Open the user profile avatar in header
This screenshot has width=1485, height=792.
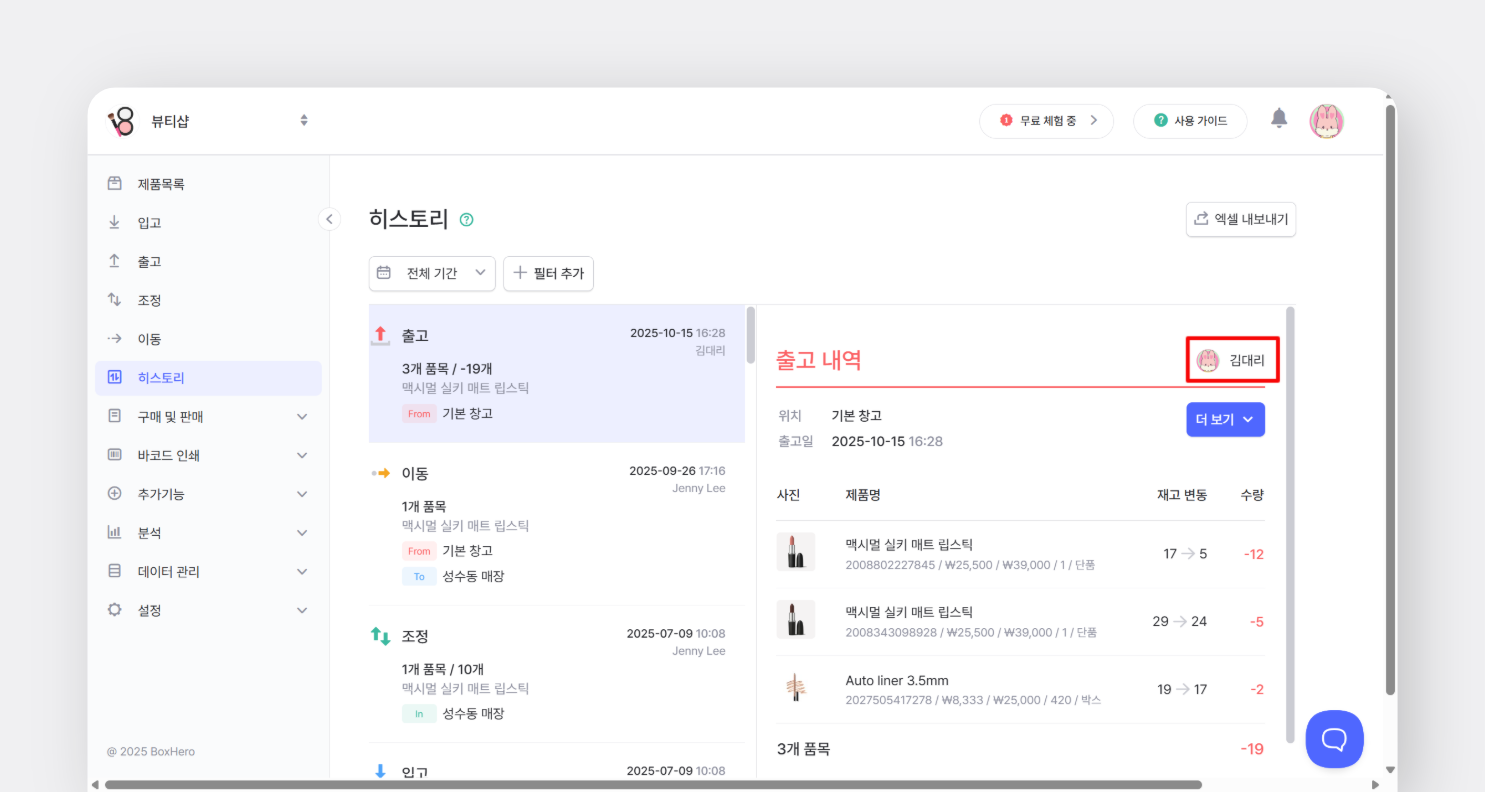[x=1326, y=121]
